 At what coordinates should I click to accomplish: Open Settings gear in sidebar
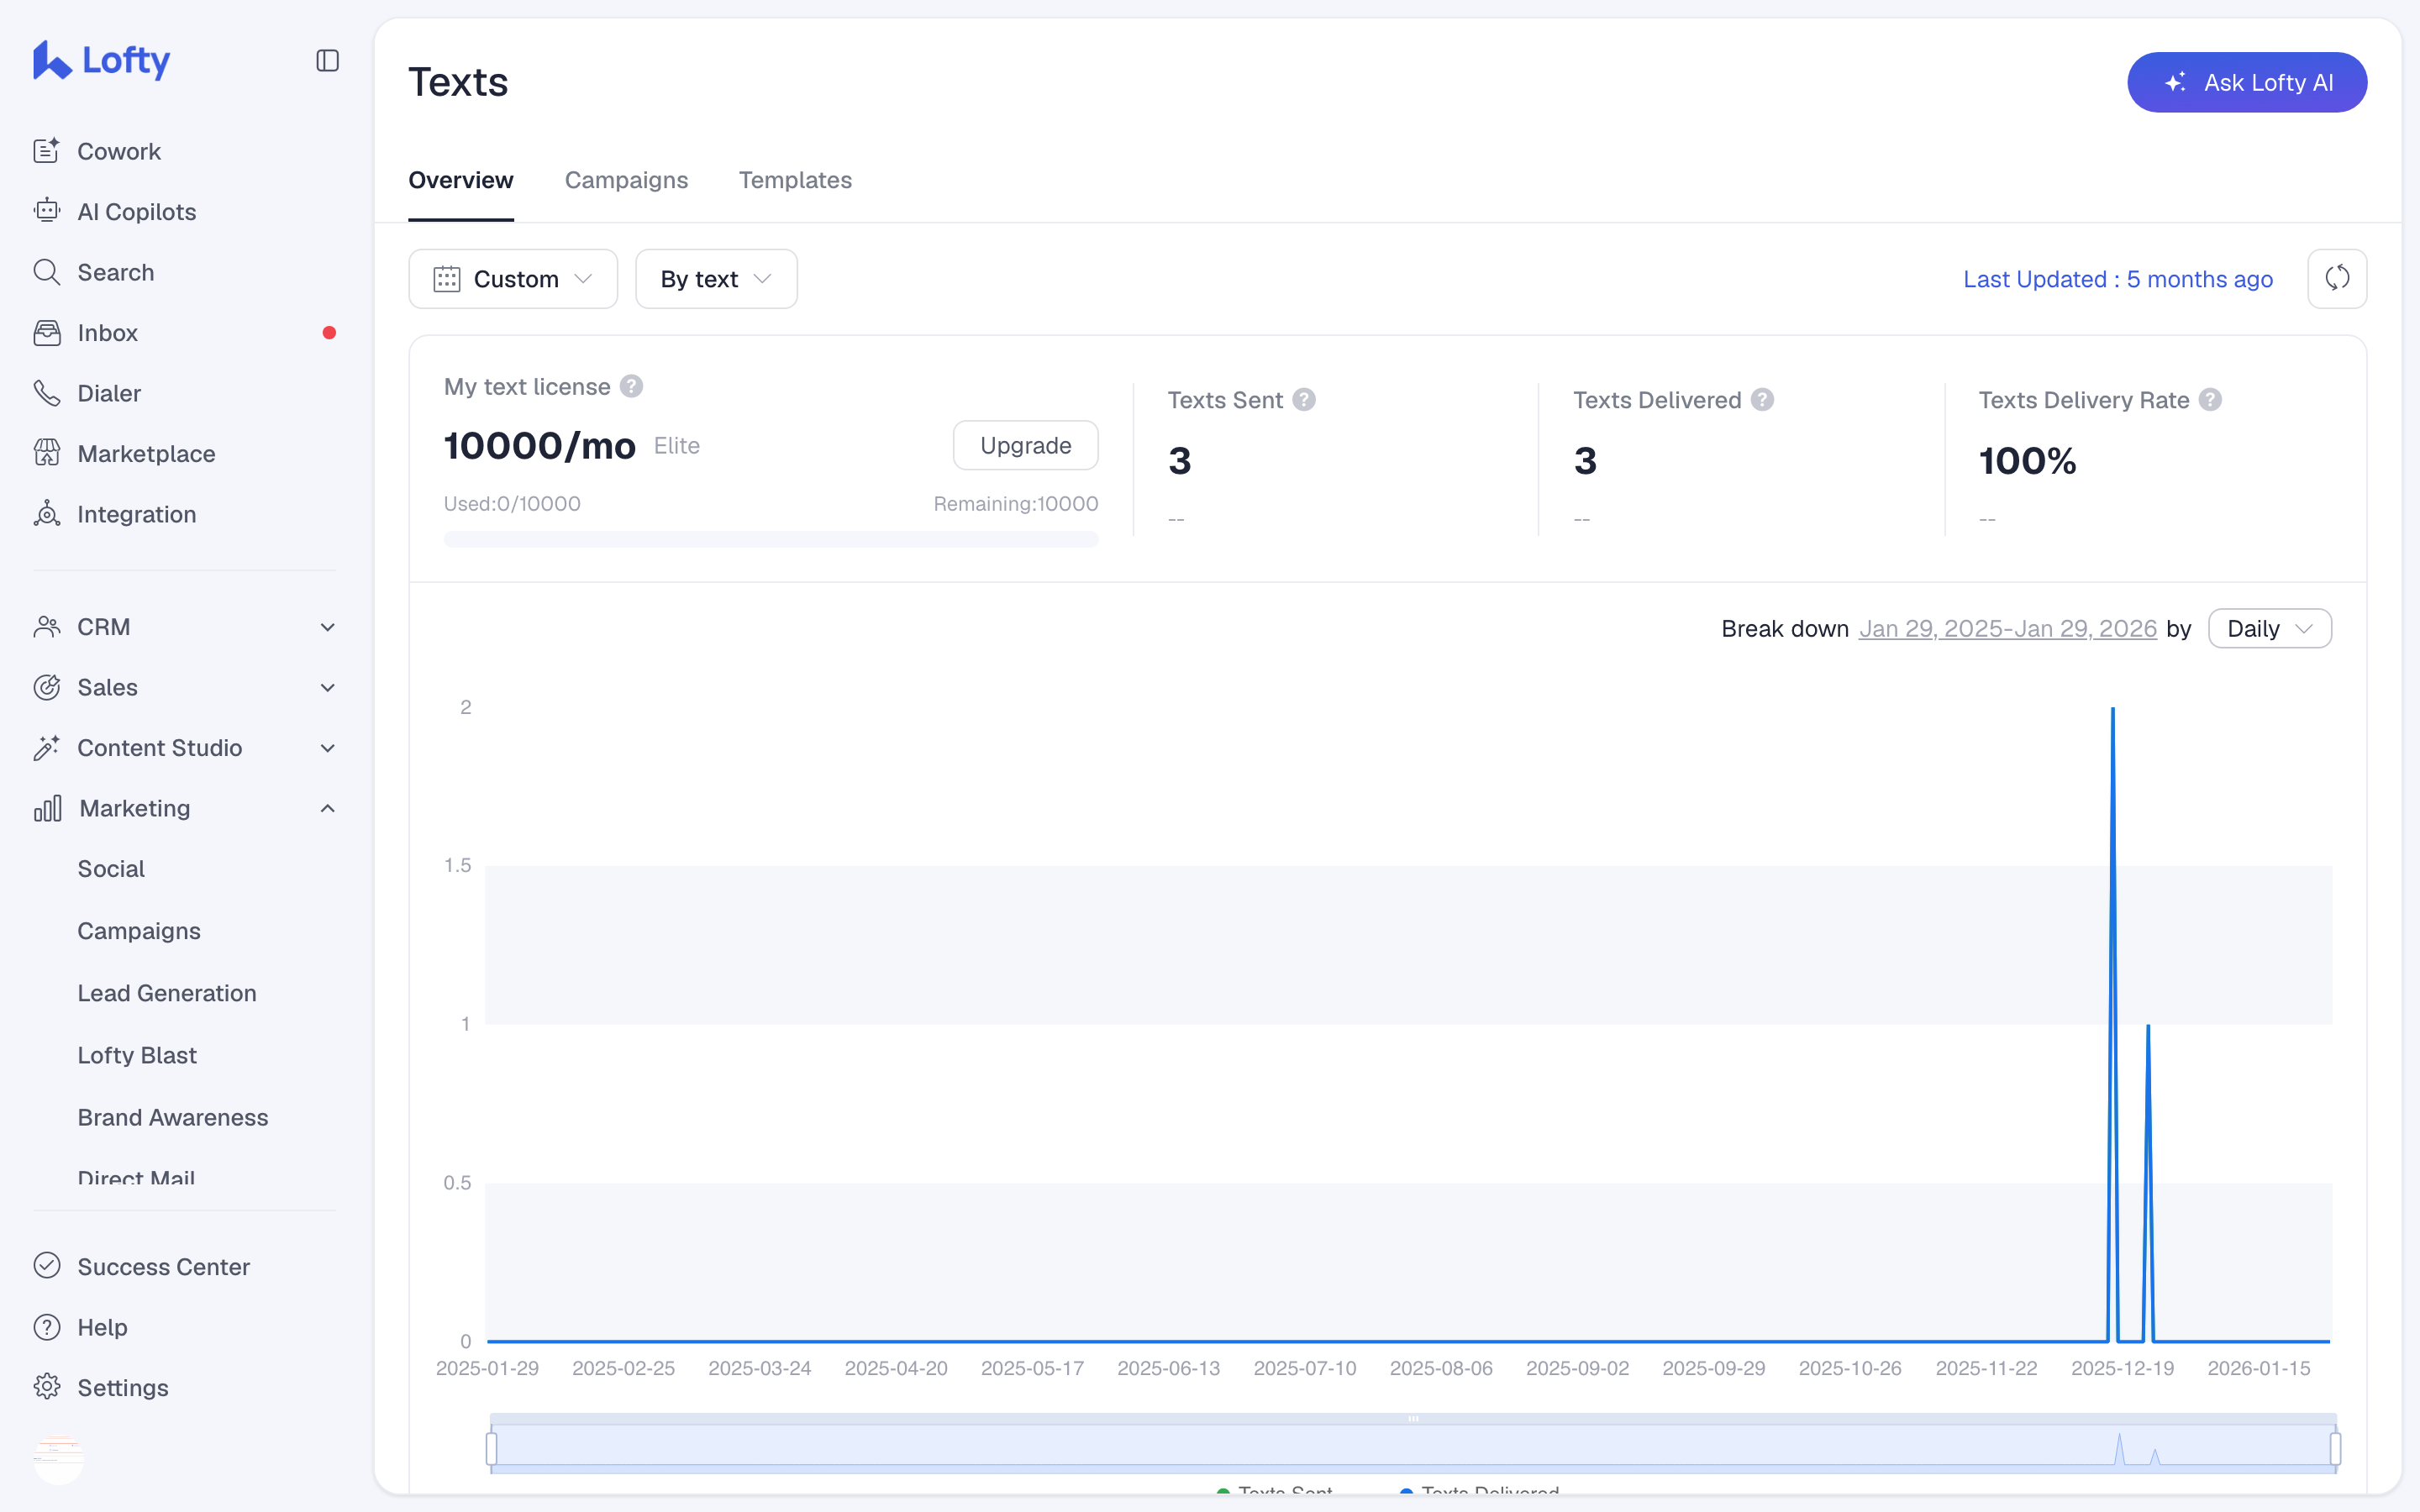(x=47, y=1387)
